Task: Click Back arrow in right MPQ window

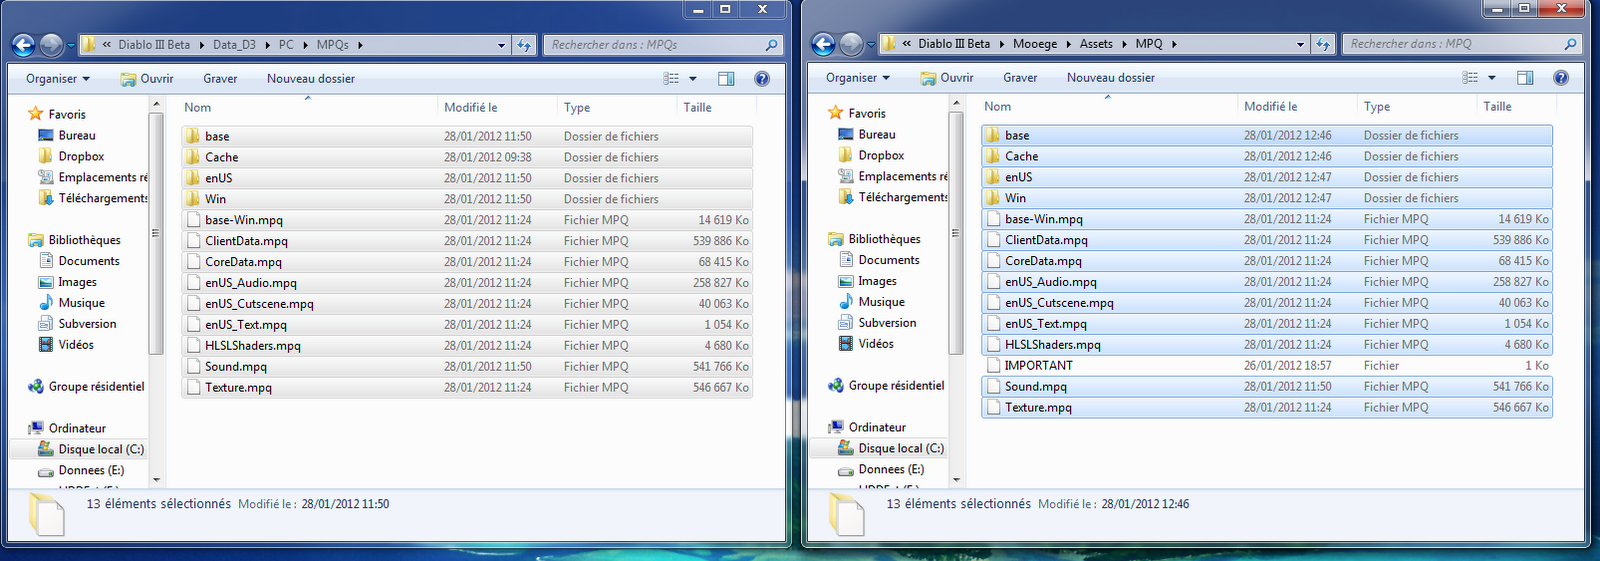Action: (x=823, y=44)
